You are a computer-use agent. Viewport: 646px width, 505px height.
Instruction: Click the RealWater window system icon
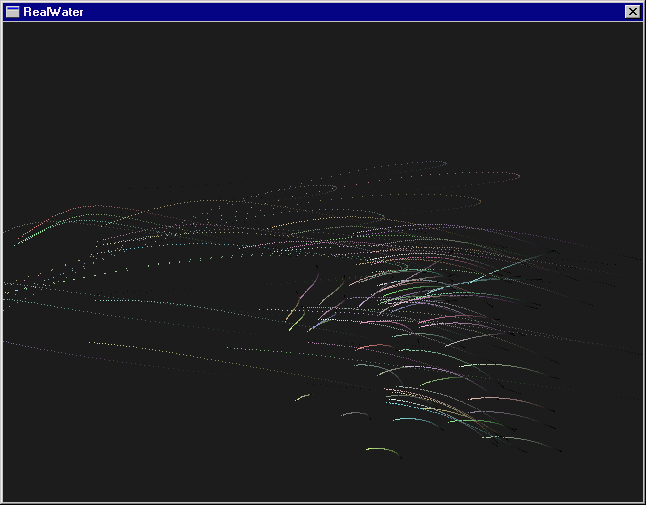click(x=13, y=12)
